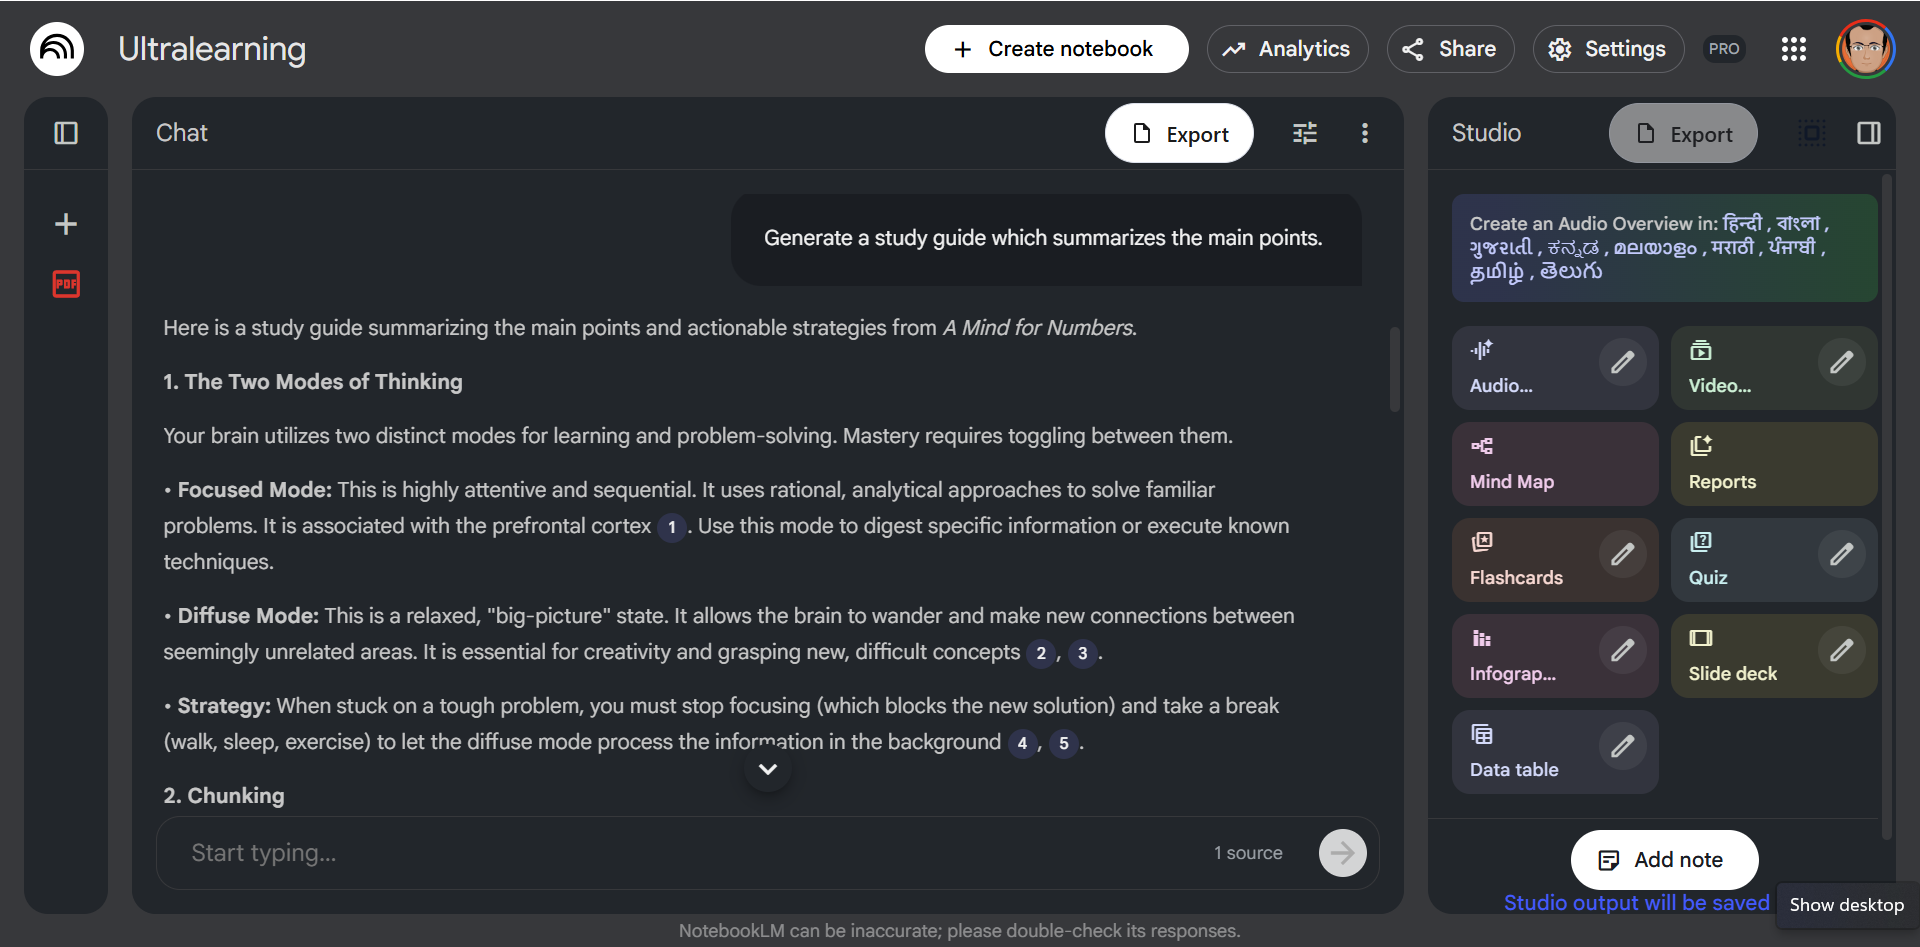Open the PDF source icon in sidebar
Image resolution: width=1920 pixels, height=947 pixels.
click(66, 284)
